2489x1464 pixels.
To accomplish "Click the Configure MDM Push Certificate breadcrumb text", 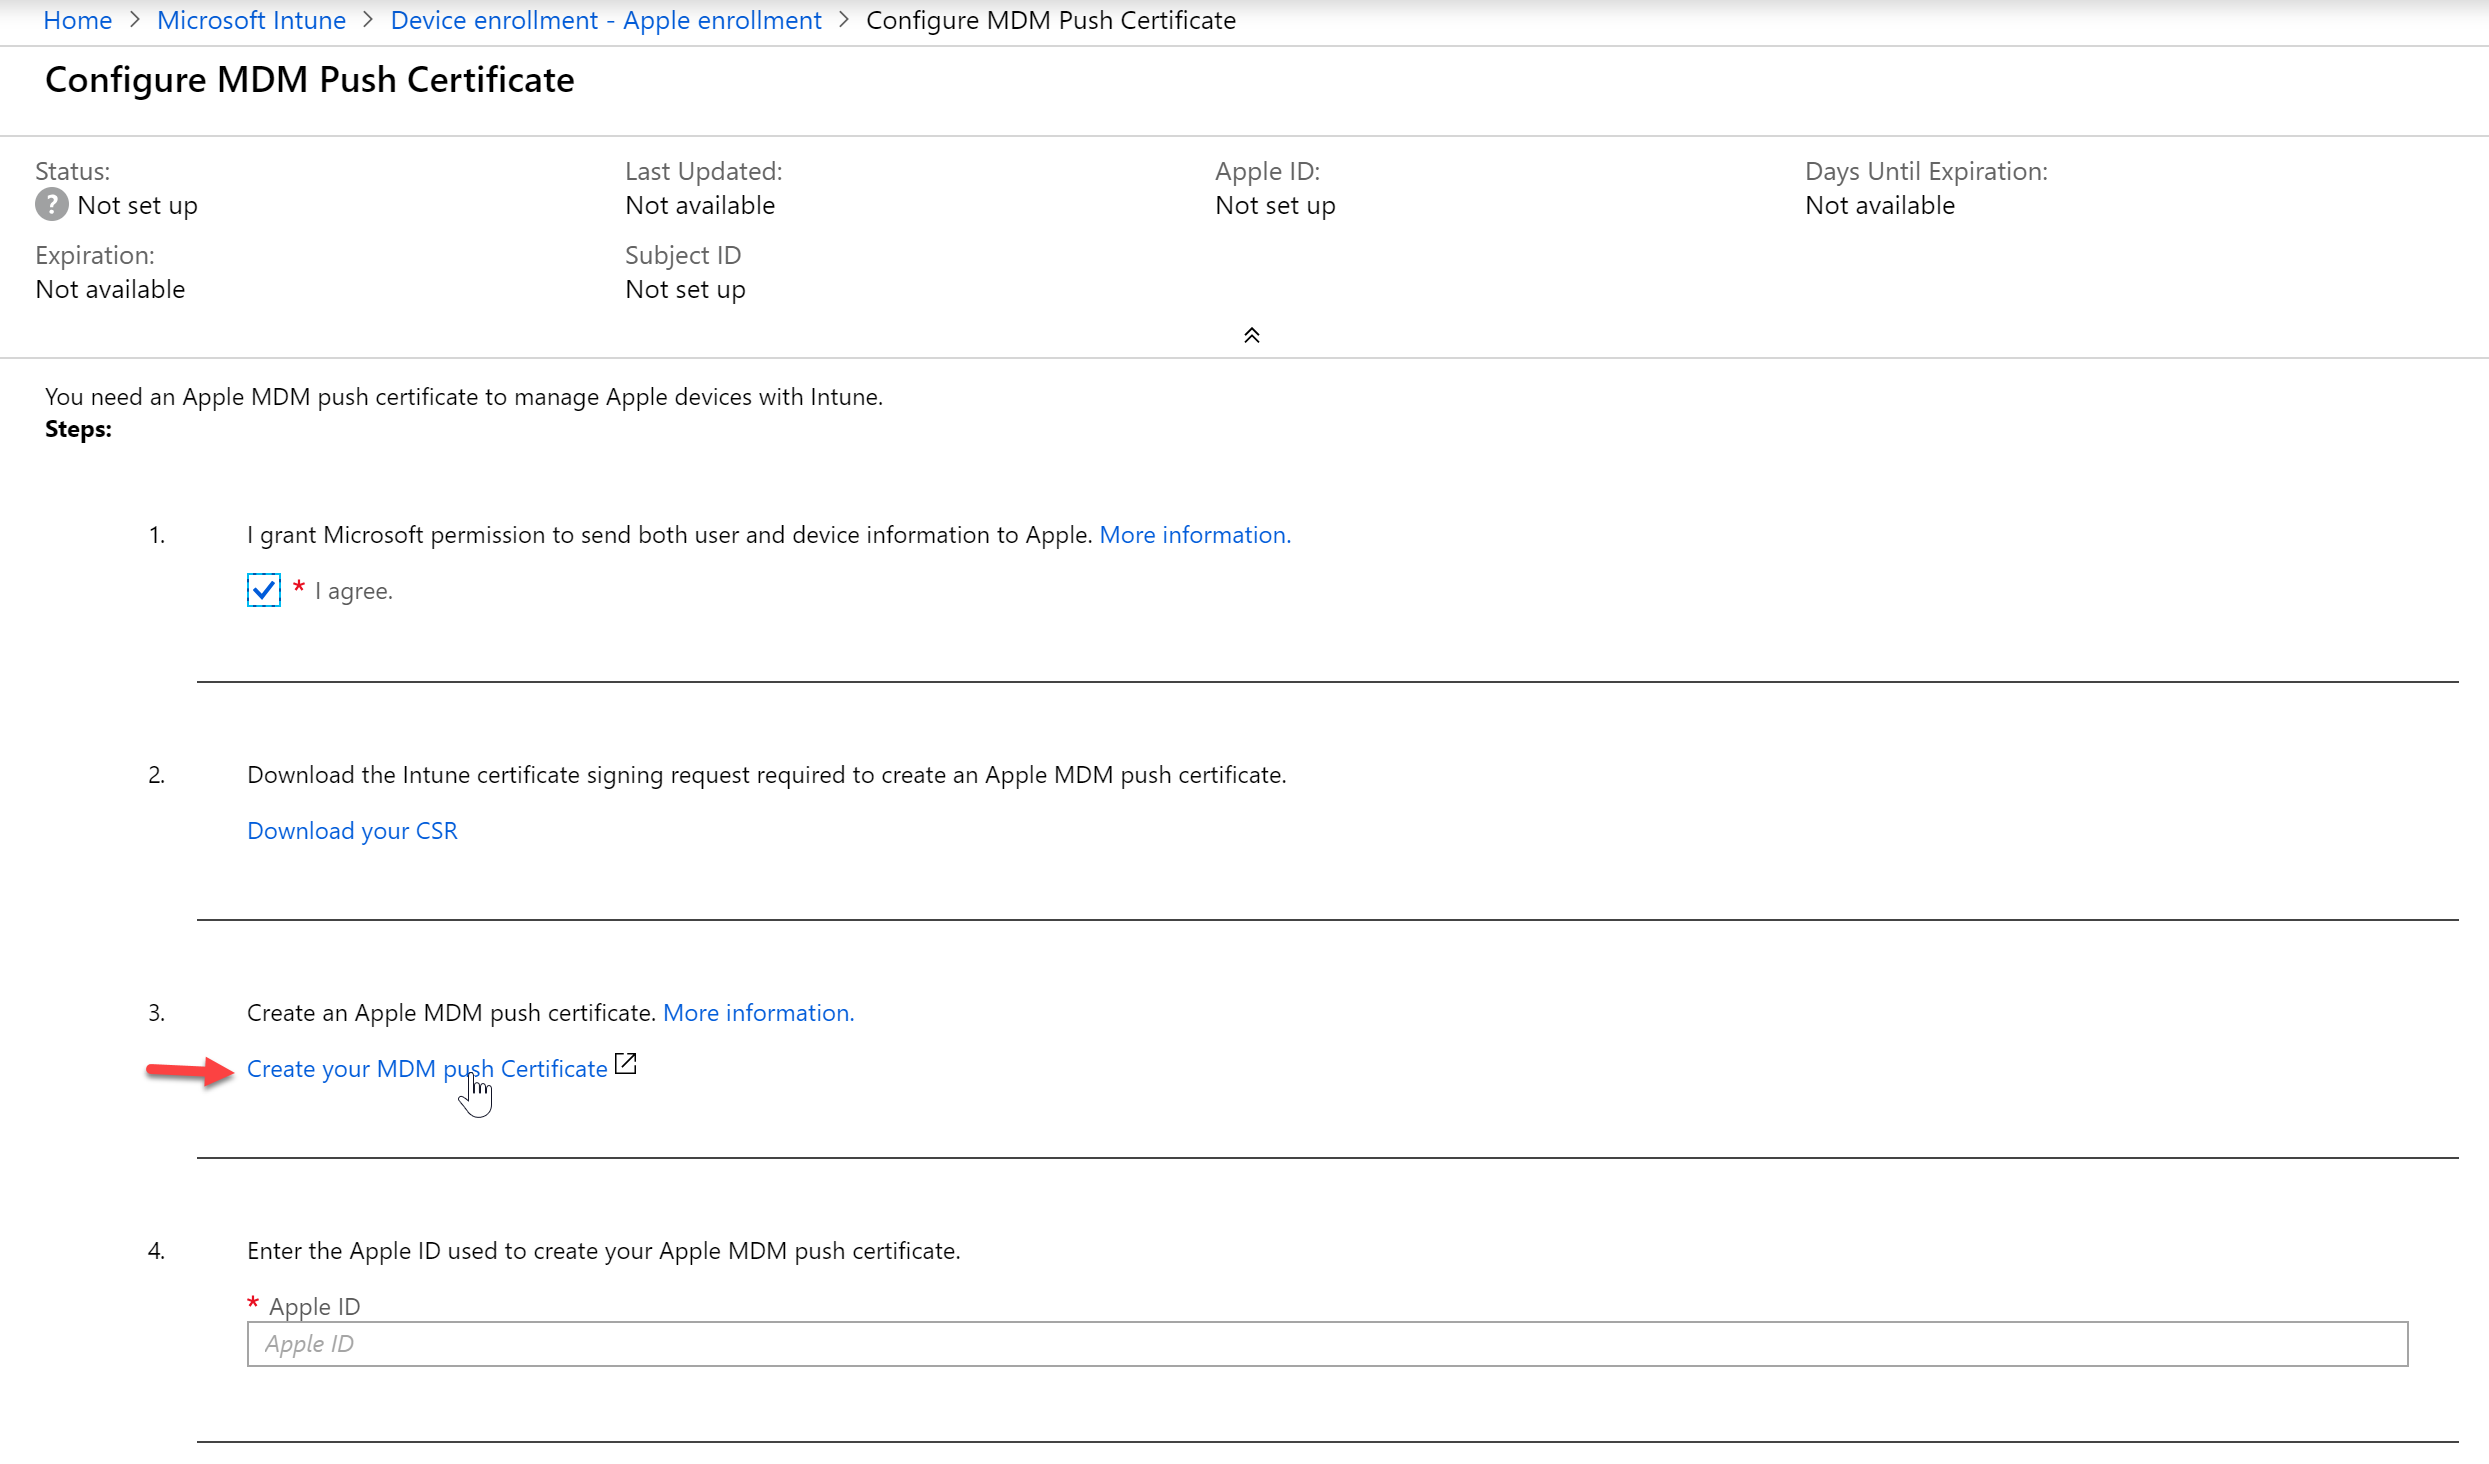I will click(1050, 20).
